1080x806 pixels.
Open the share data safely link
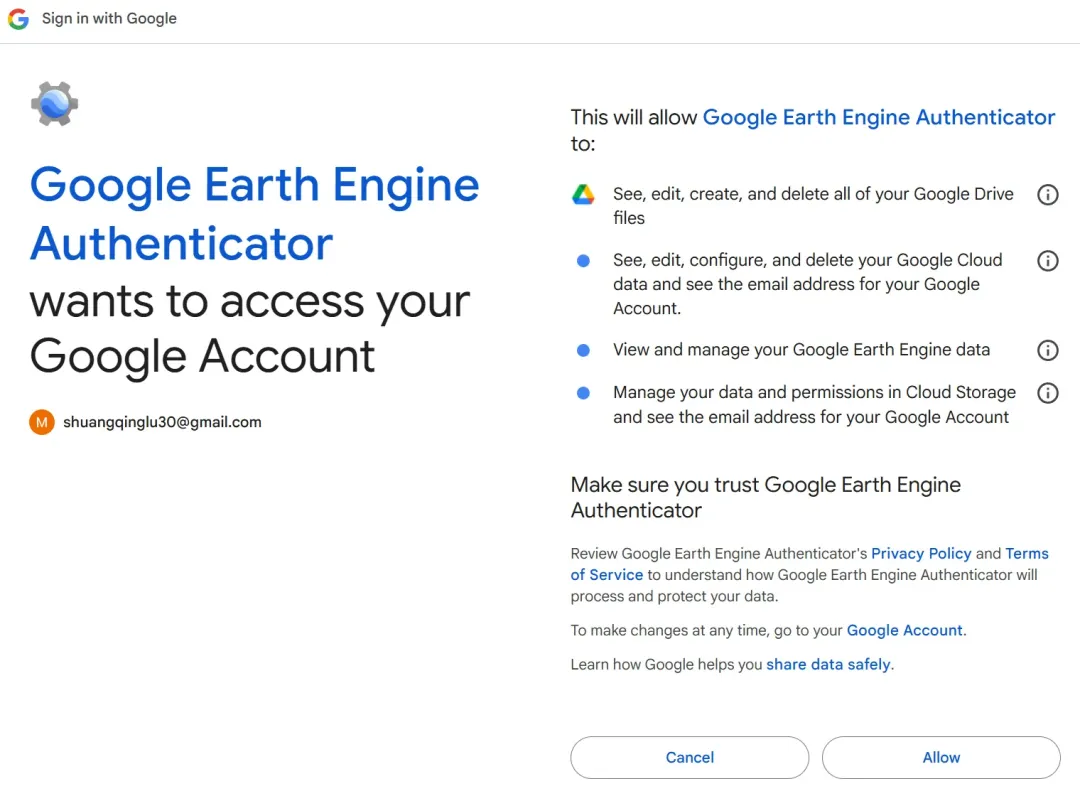tap(828, 664)
